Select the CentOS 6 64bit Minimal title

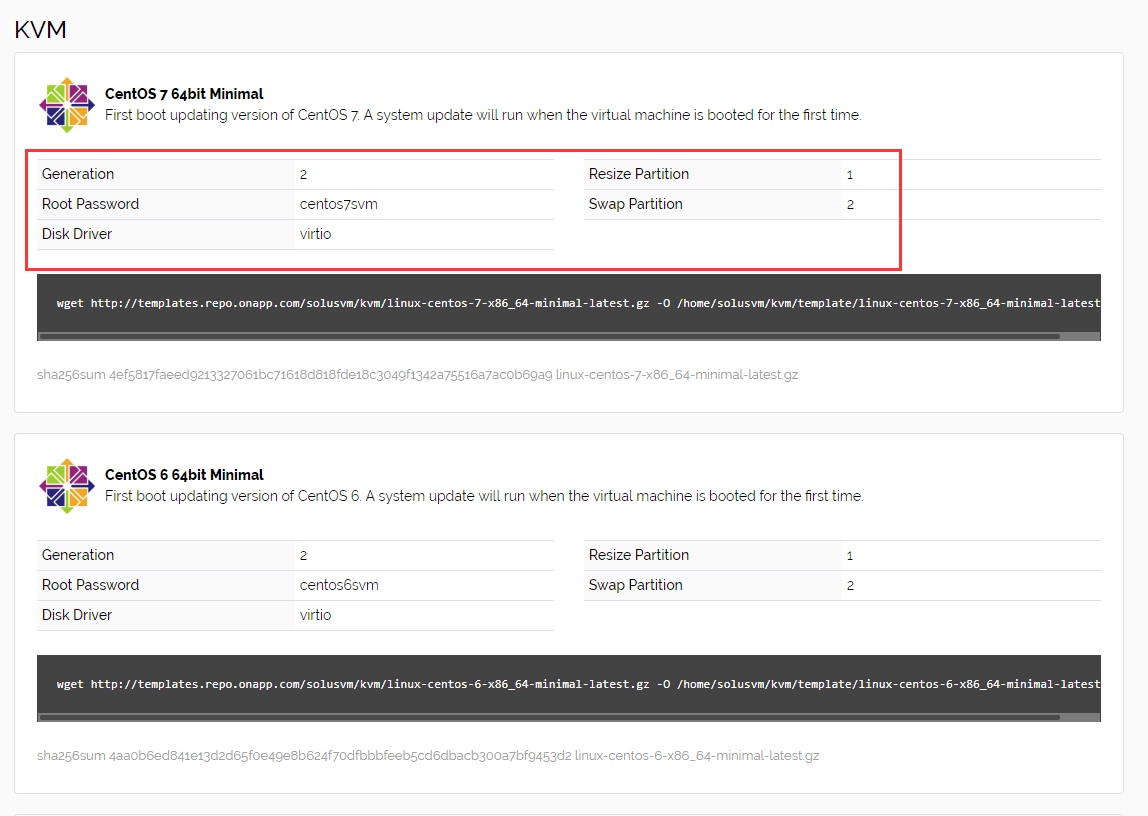tap(184, 475)
